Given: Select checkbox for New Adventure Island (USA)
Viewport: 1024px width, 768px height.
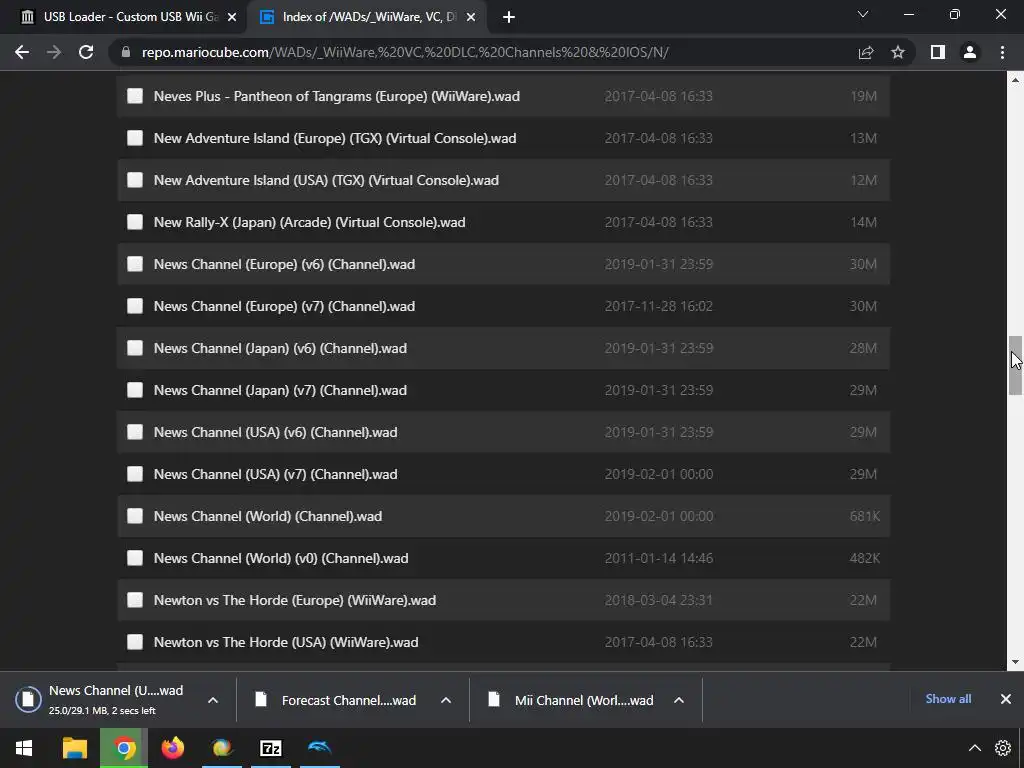Looking at the screenshot, I should coord(135,180).
